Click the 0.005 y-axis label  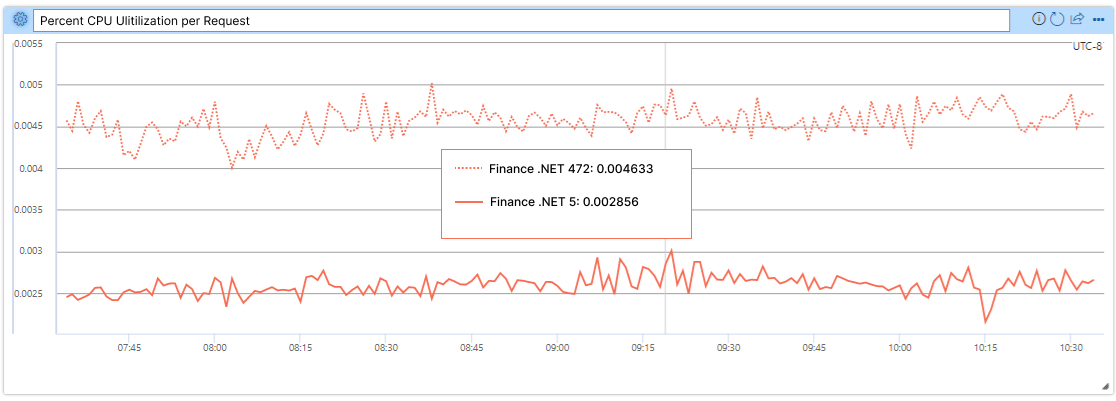[x=31, y=85]
